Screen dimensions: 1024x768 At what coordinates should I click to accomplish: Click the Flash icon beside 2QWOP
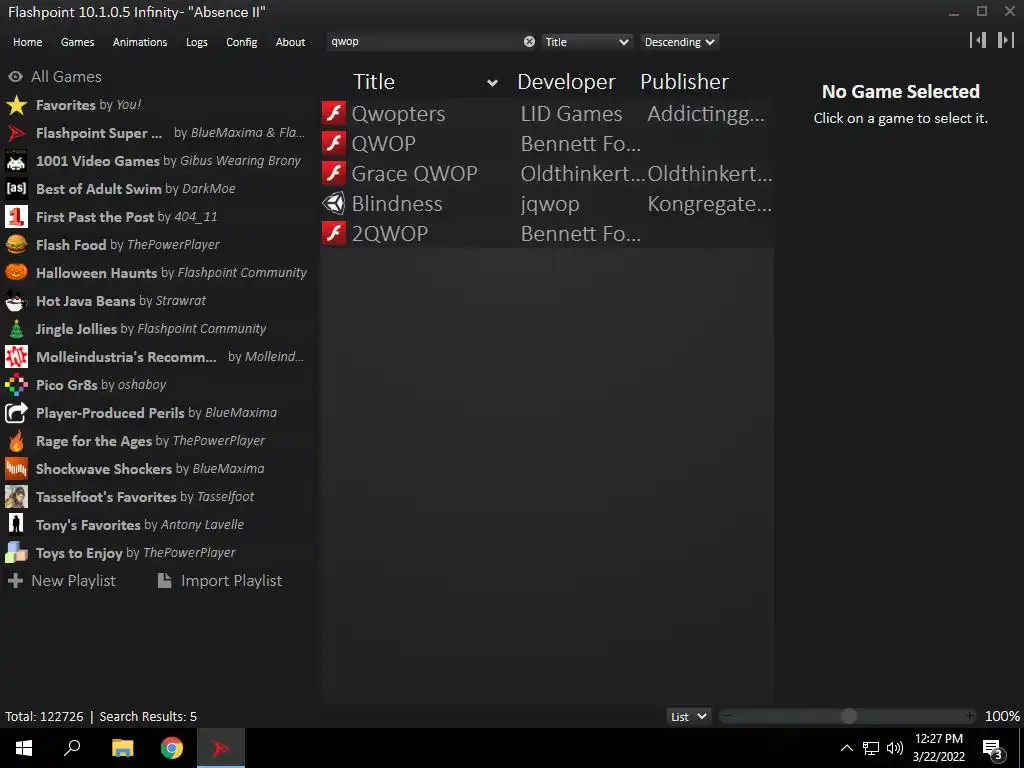(334, 233)
